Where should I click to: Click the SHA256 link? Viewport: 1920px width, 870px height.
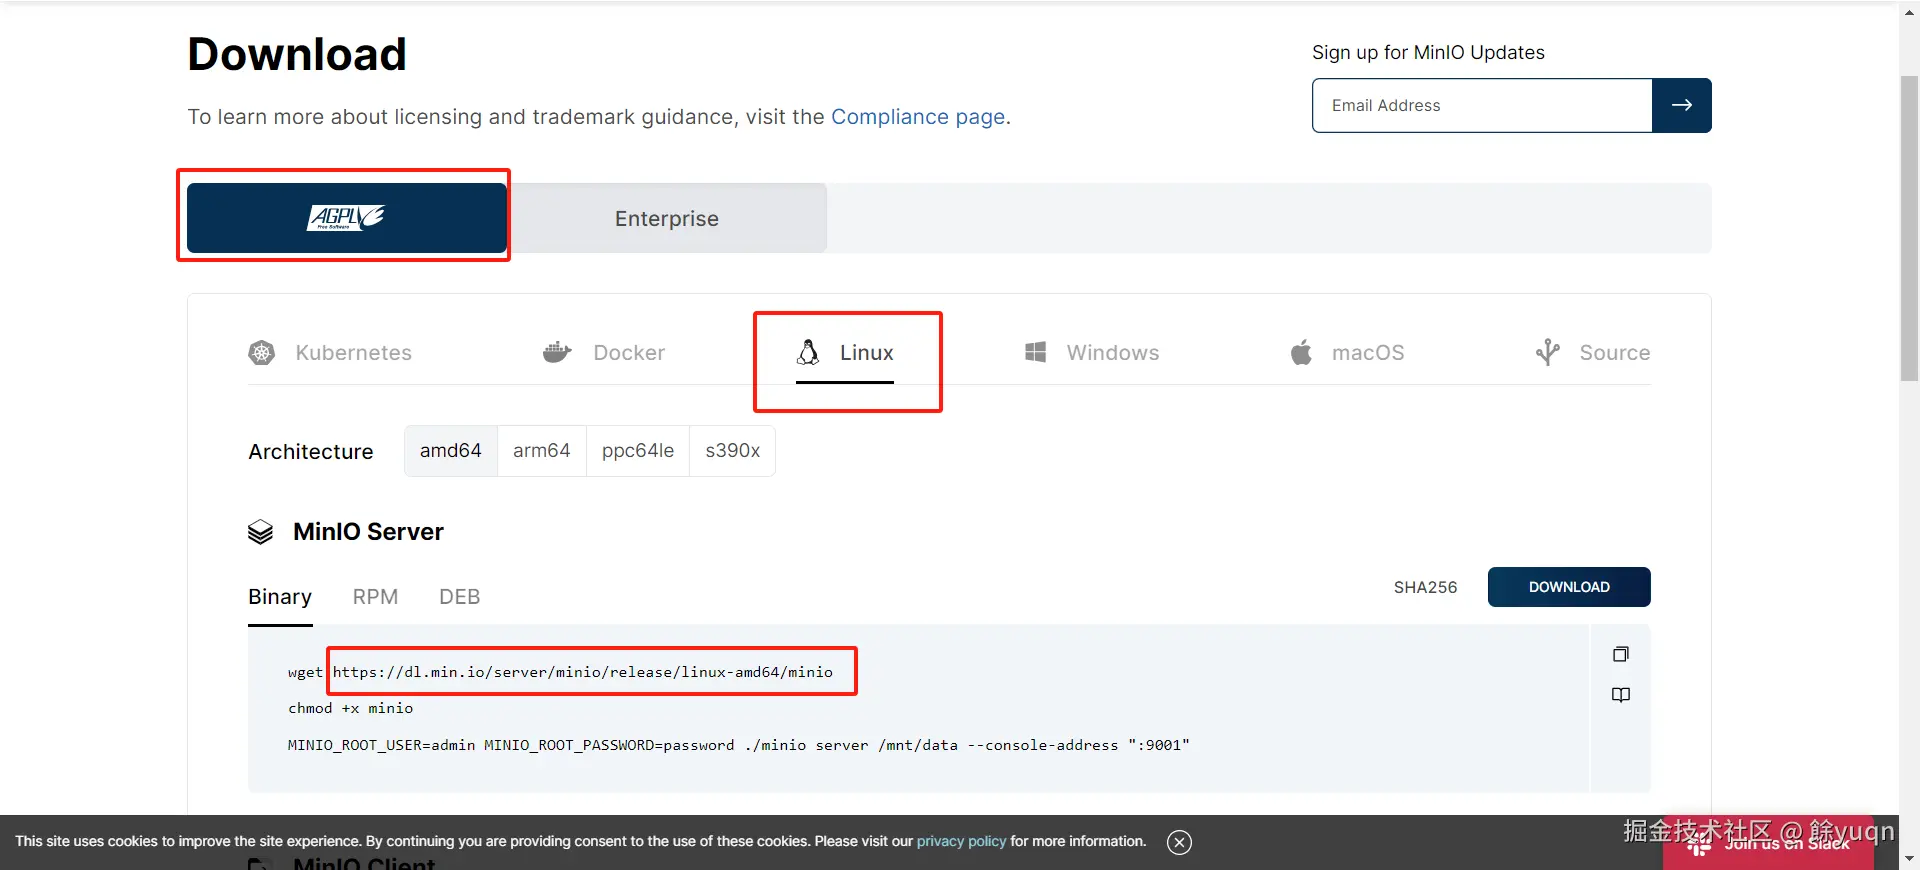pyautogui.click(x=1426, y=587)
